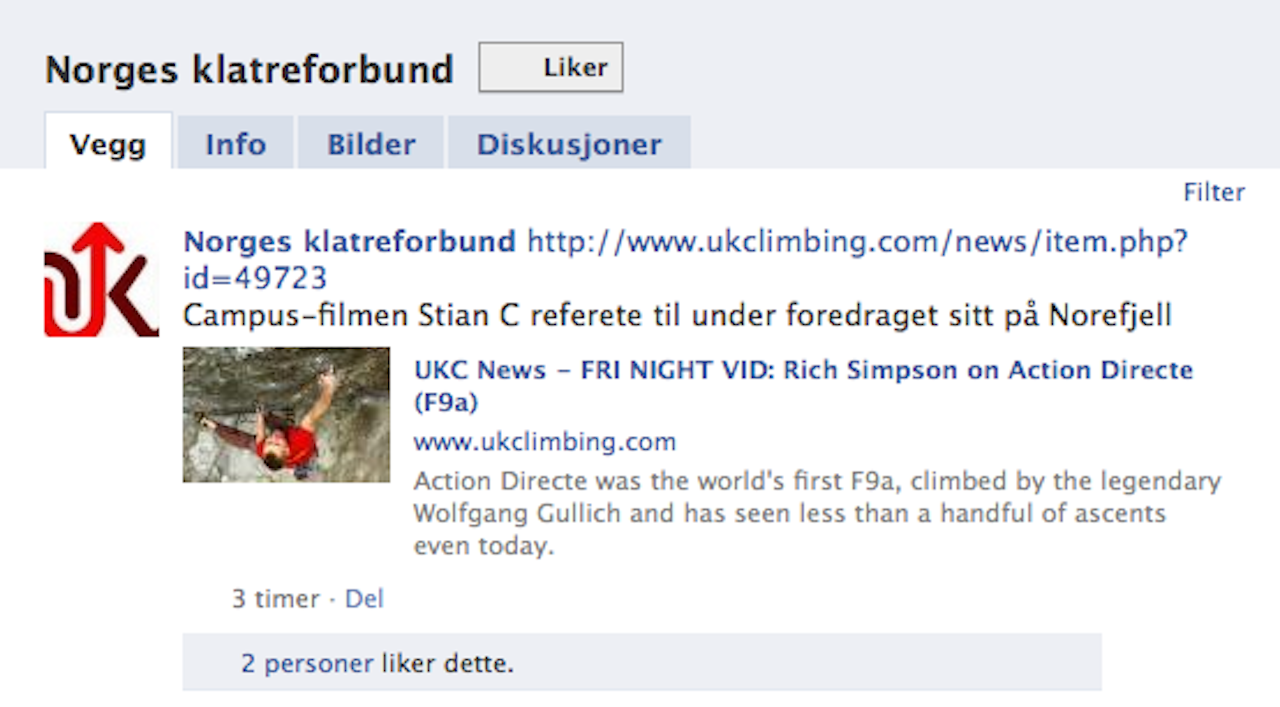Follow the ukclimbing.com item.php URL link

[686, 259]
